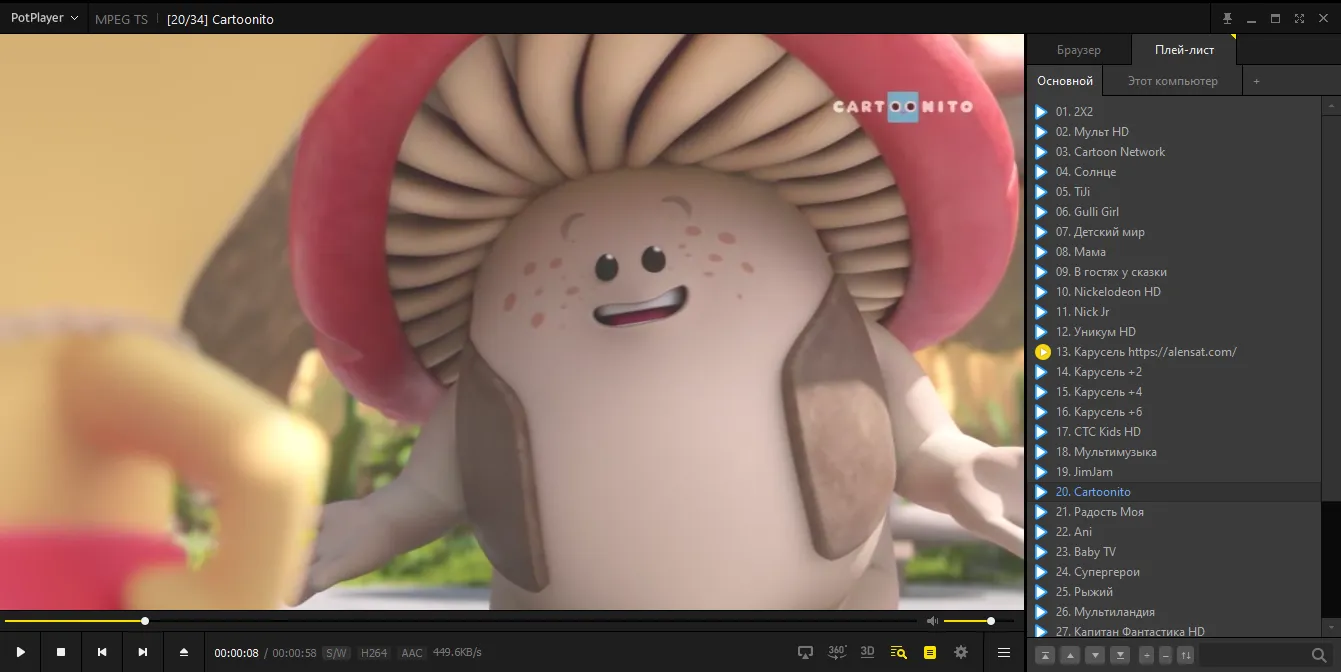
Task: Toggle the S/W decoder indicator
Action: (336, 653)
